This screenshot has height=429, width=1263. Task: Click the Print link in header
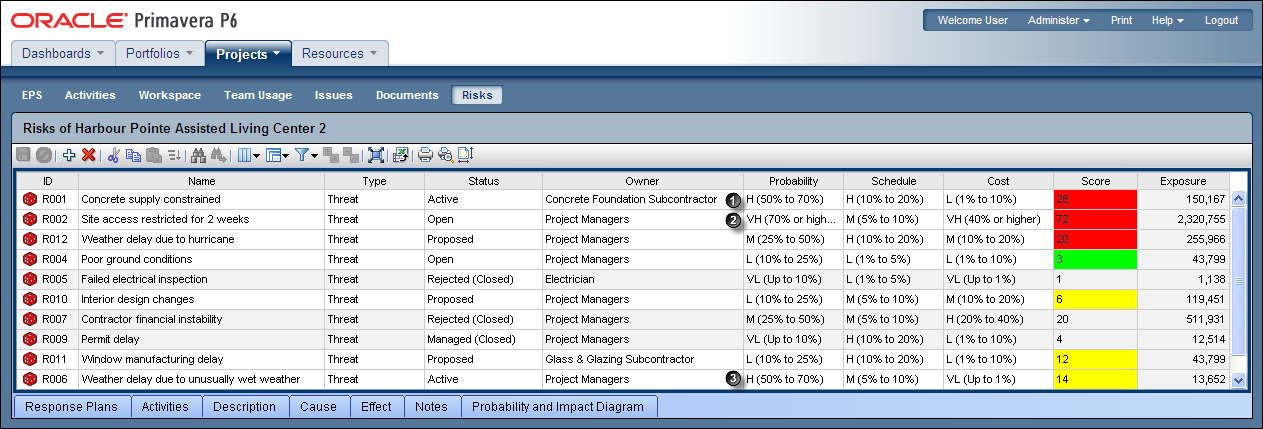coord(1121,20)
